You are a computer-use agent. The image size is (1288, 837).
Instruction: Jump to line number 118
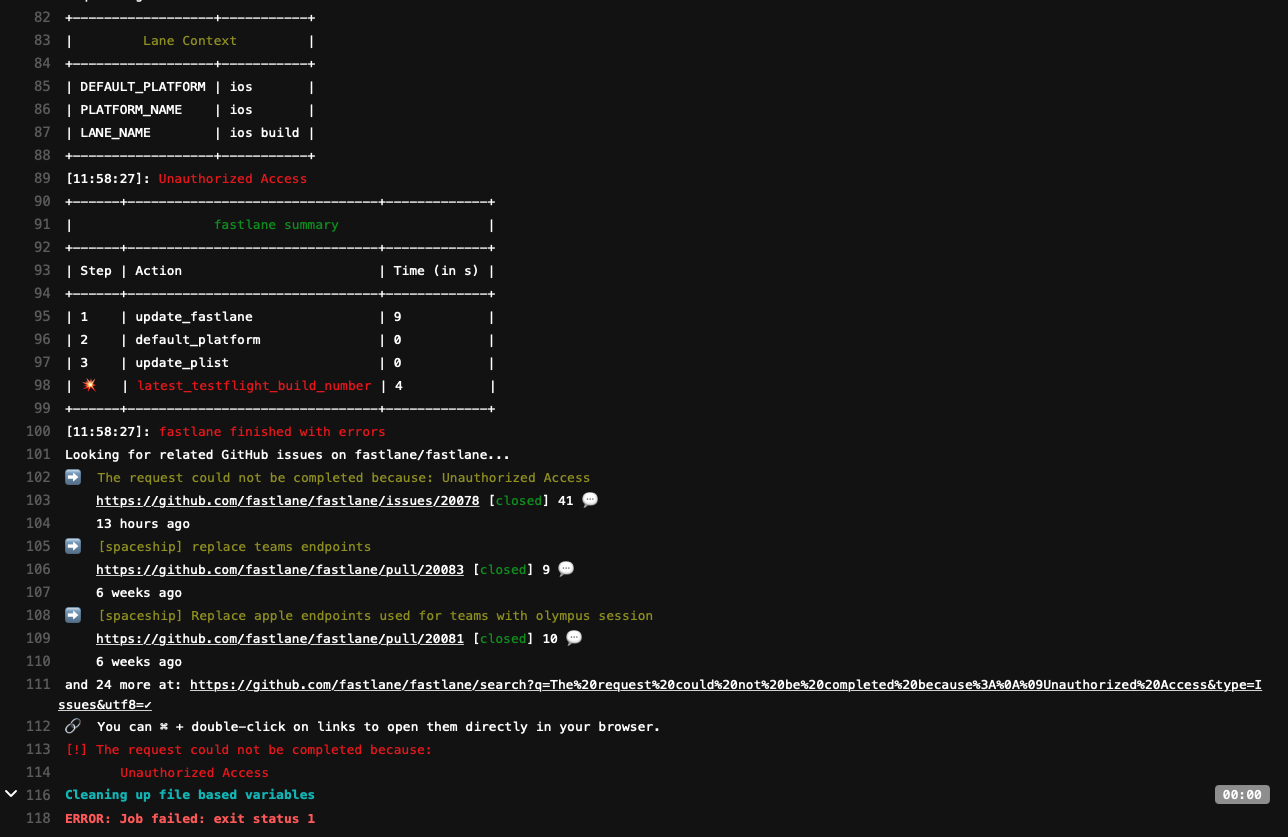tap(38, 819)
